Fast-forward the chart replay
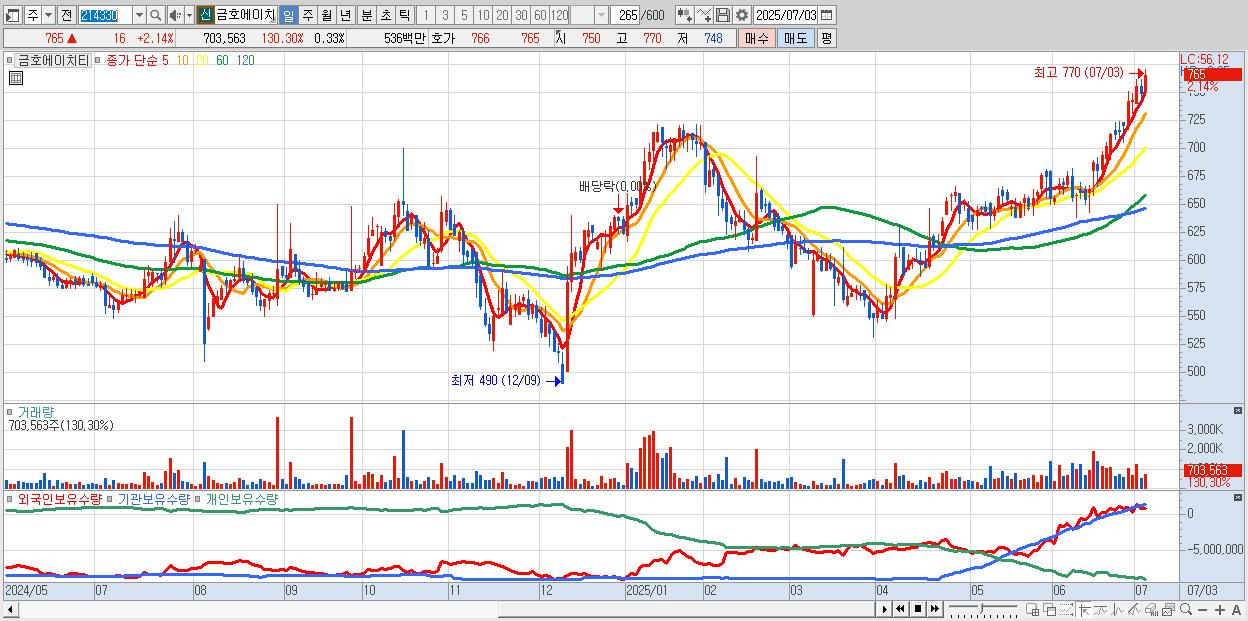 pos(934,609)
